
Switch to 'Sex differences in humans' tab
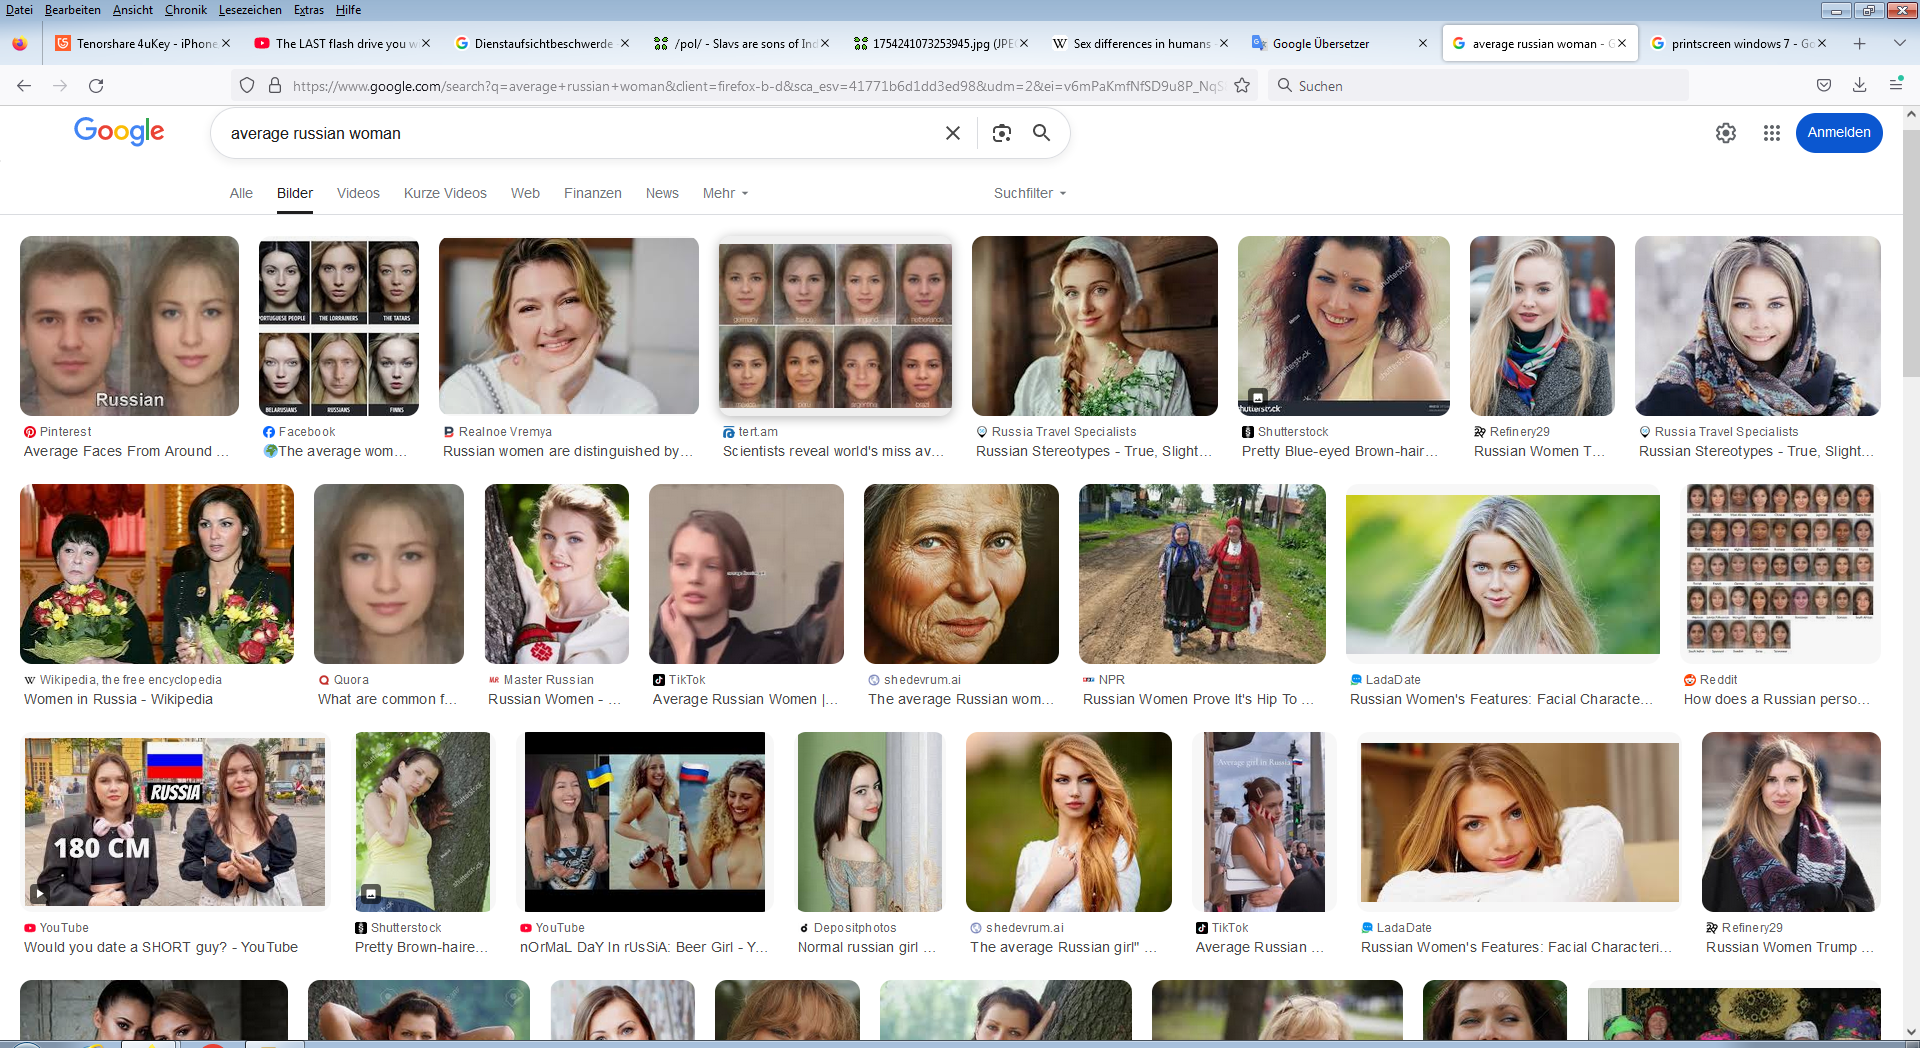(1138, 43)
